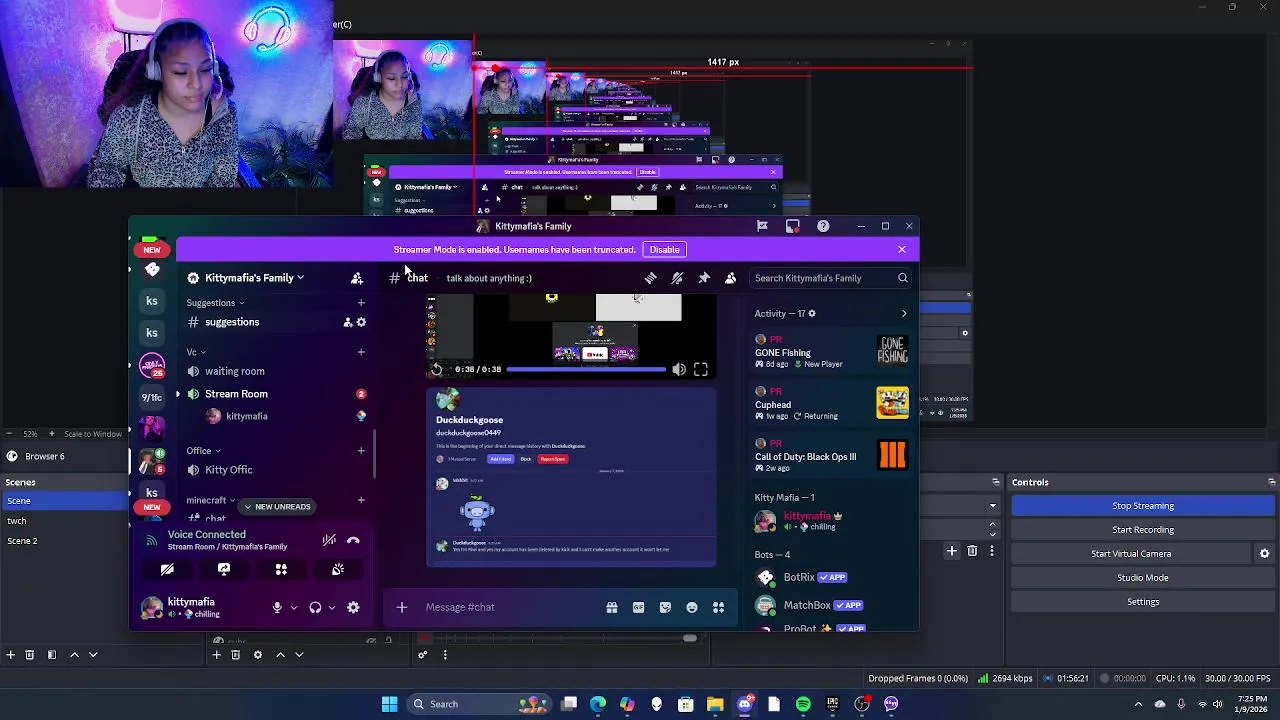Collapse the Vc category
Screen dimensions: 1280x720
point(196,352)
